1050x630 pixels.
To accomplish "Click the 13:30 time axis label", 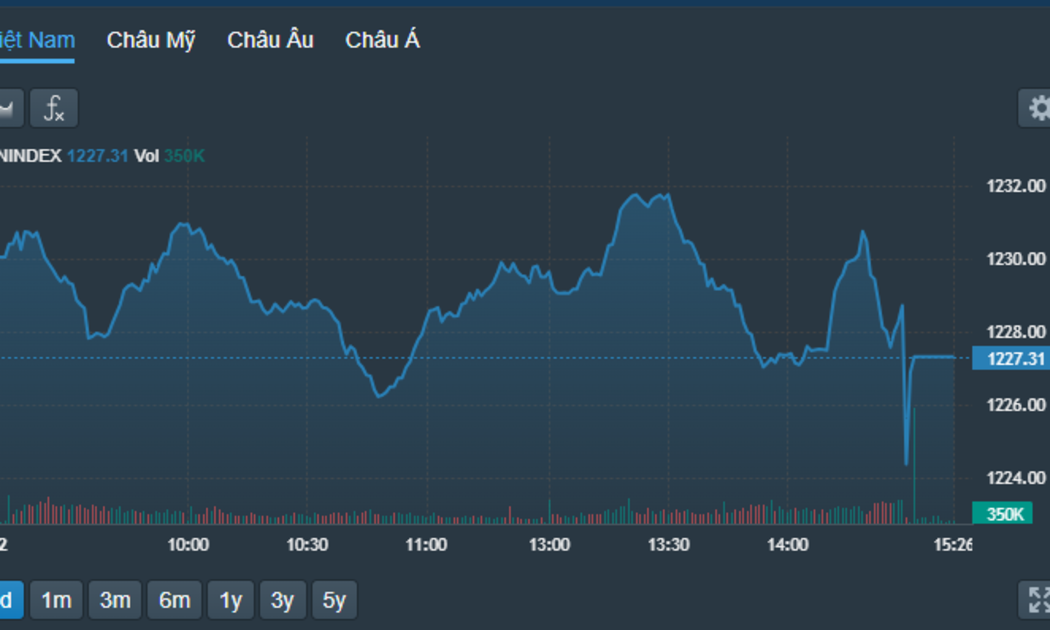I will point(668,544).
